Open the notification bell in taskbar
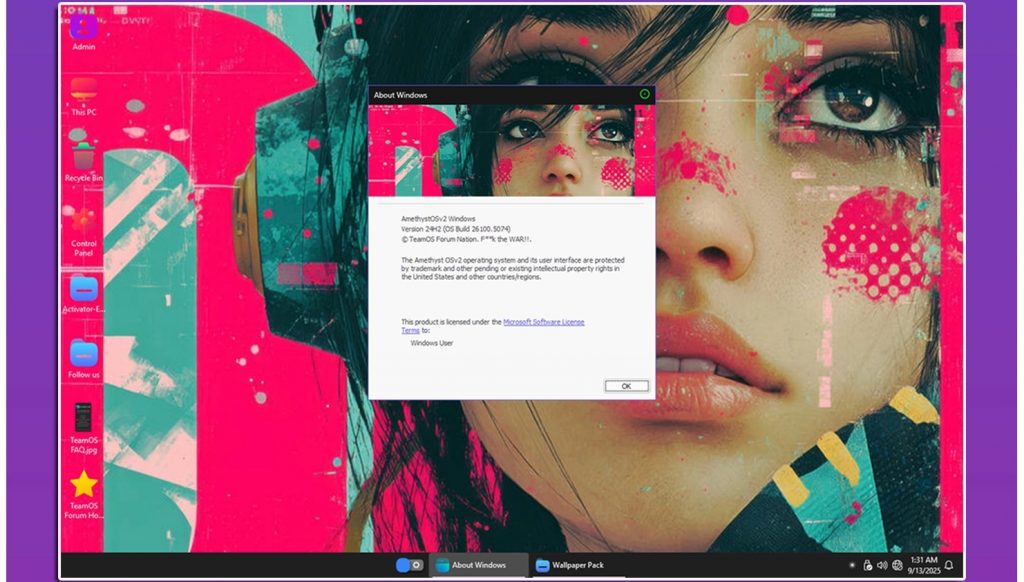Screen dimensions: 1024x582 [948, 565]
